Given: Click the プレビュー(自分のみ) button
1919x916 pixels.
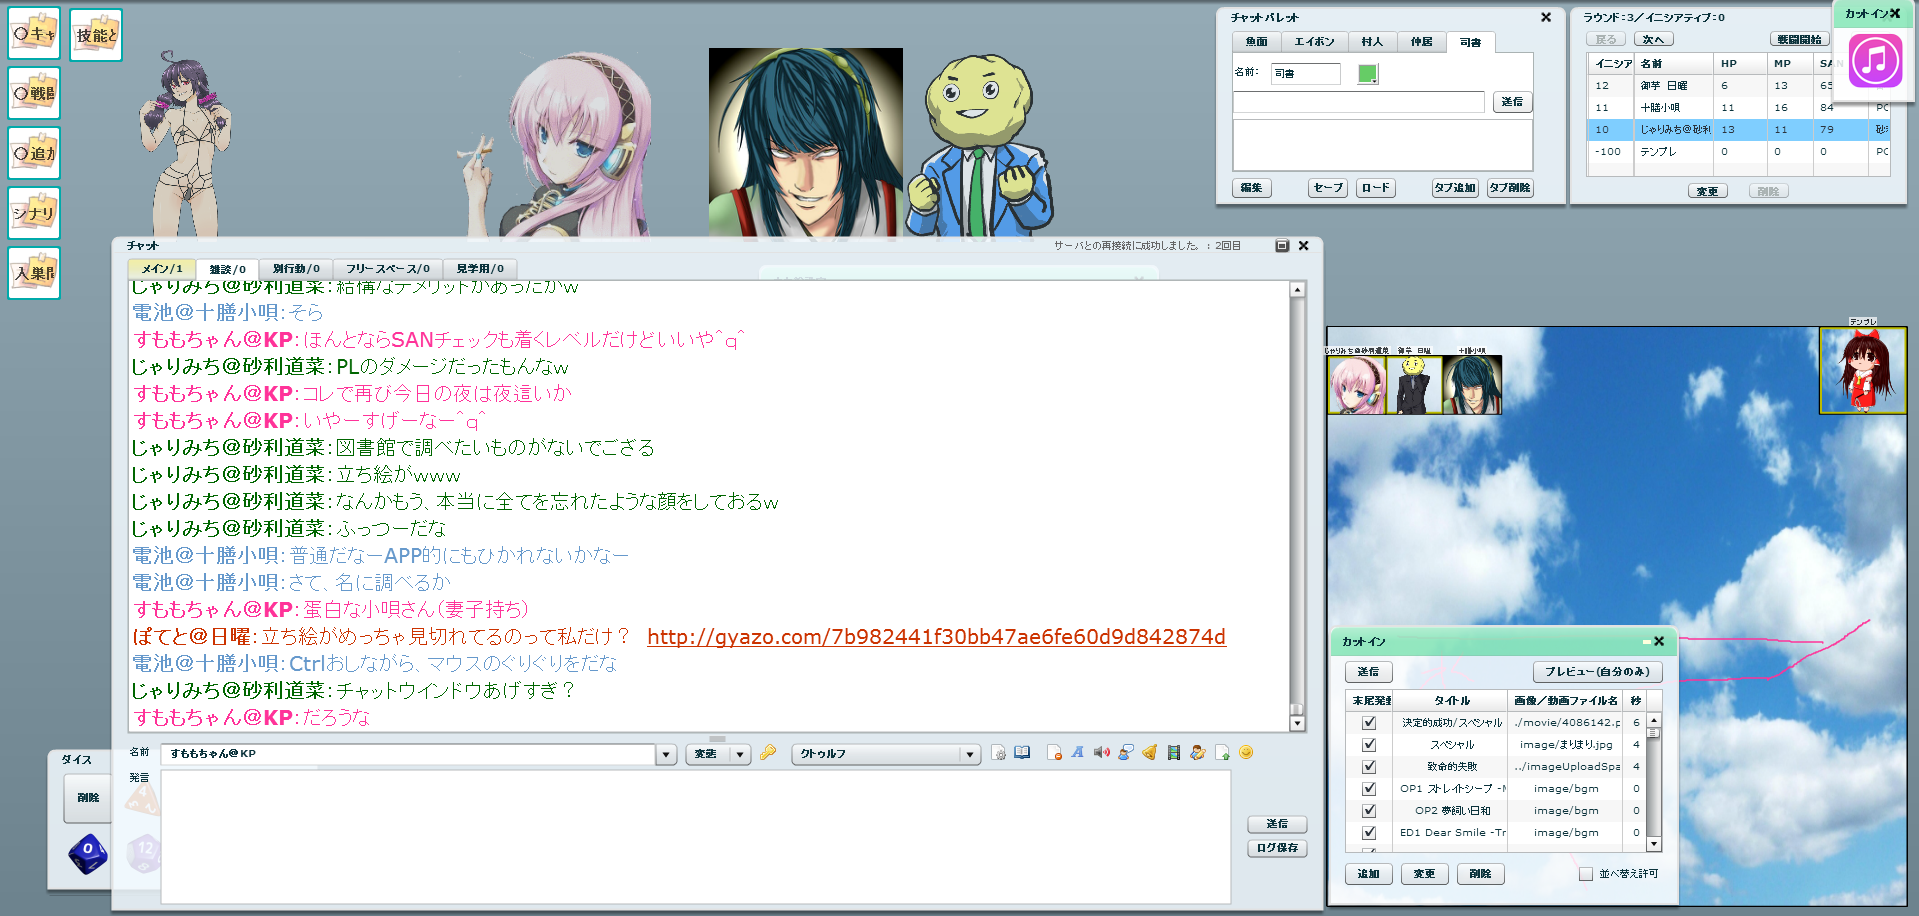Looking at the screenshot, I should click(1597, 672).
